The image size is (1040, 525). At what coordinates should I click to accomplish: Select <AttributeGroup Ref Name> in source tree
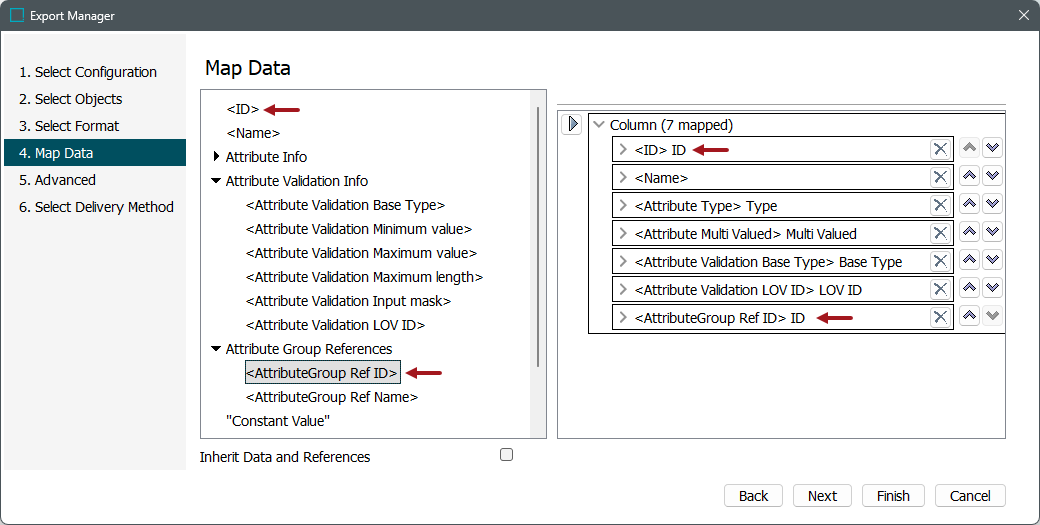pos(331,397)
